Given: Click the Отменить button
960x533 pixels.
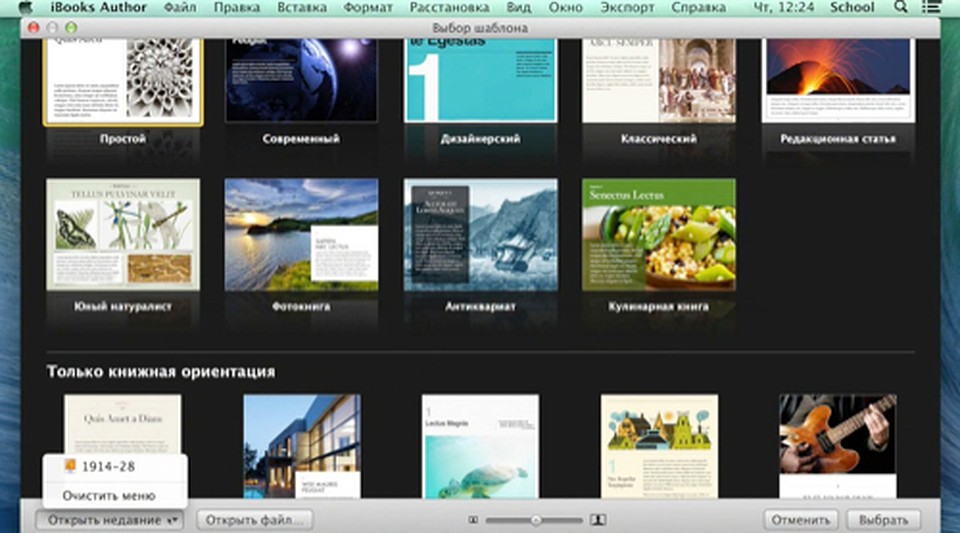Looking at the screenshot, I should pyautogui.click(x=801, y=520).
